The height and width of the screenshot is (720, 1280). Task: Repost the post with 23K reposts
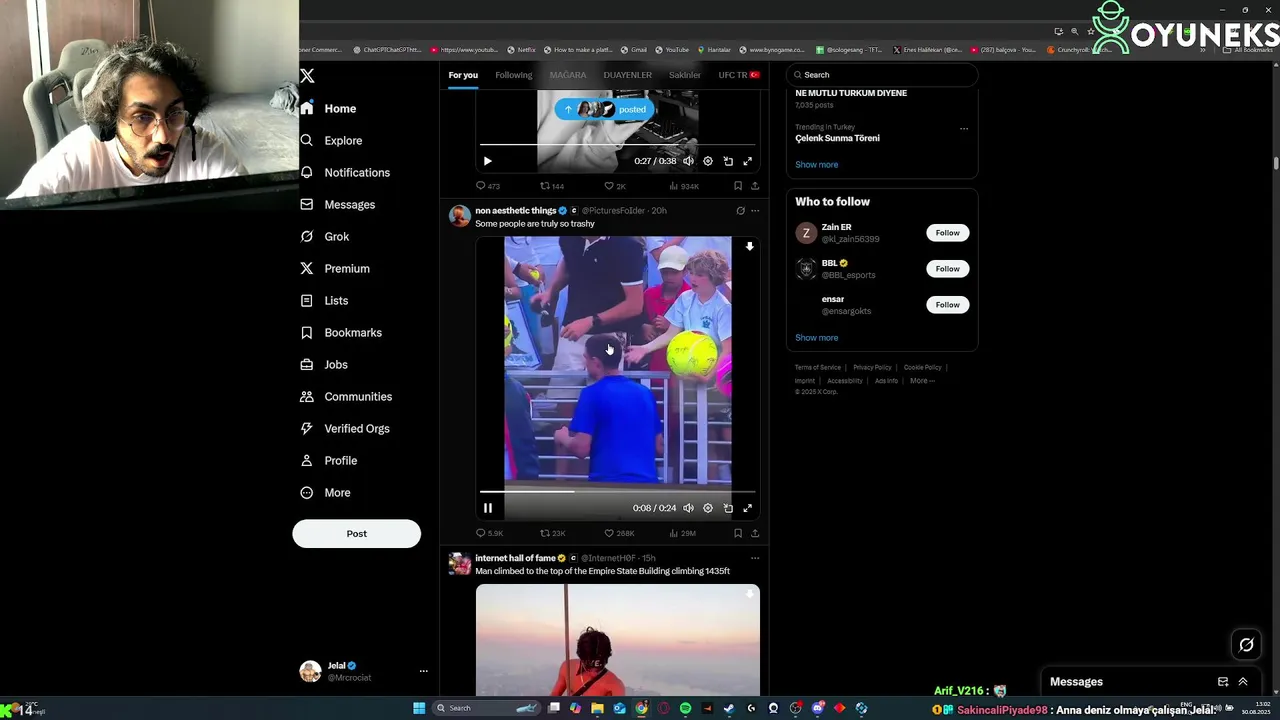tap(552, 533)
